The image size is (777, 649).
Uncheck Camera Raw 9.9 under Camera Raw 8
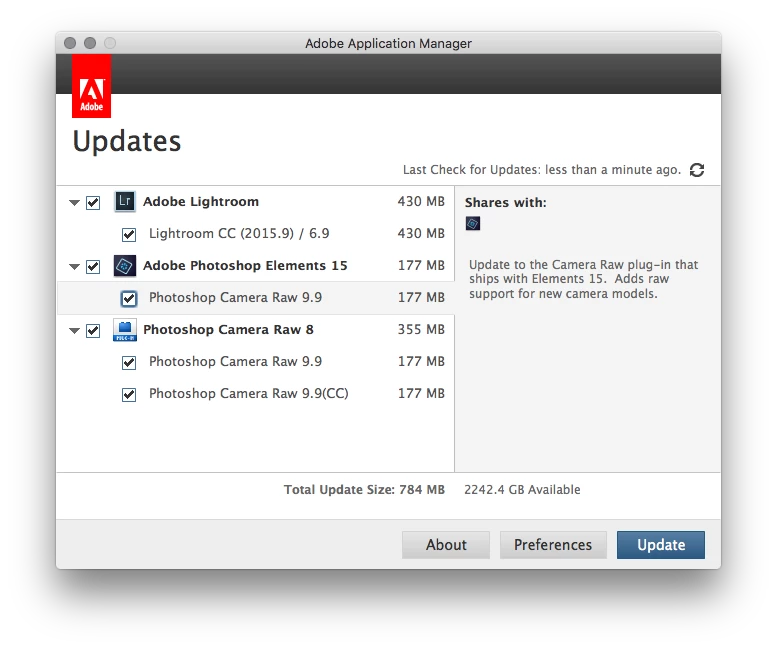click(x=129, y=363)
